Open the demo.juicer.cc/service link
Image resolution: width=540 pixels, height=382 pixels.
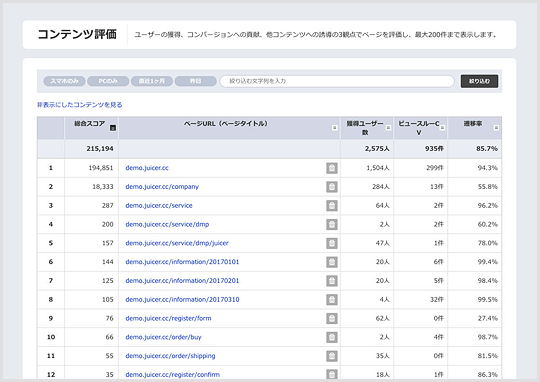(x=159, y=206)
